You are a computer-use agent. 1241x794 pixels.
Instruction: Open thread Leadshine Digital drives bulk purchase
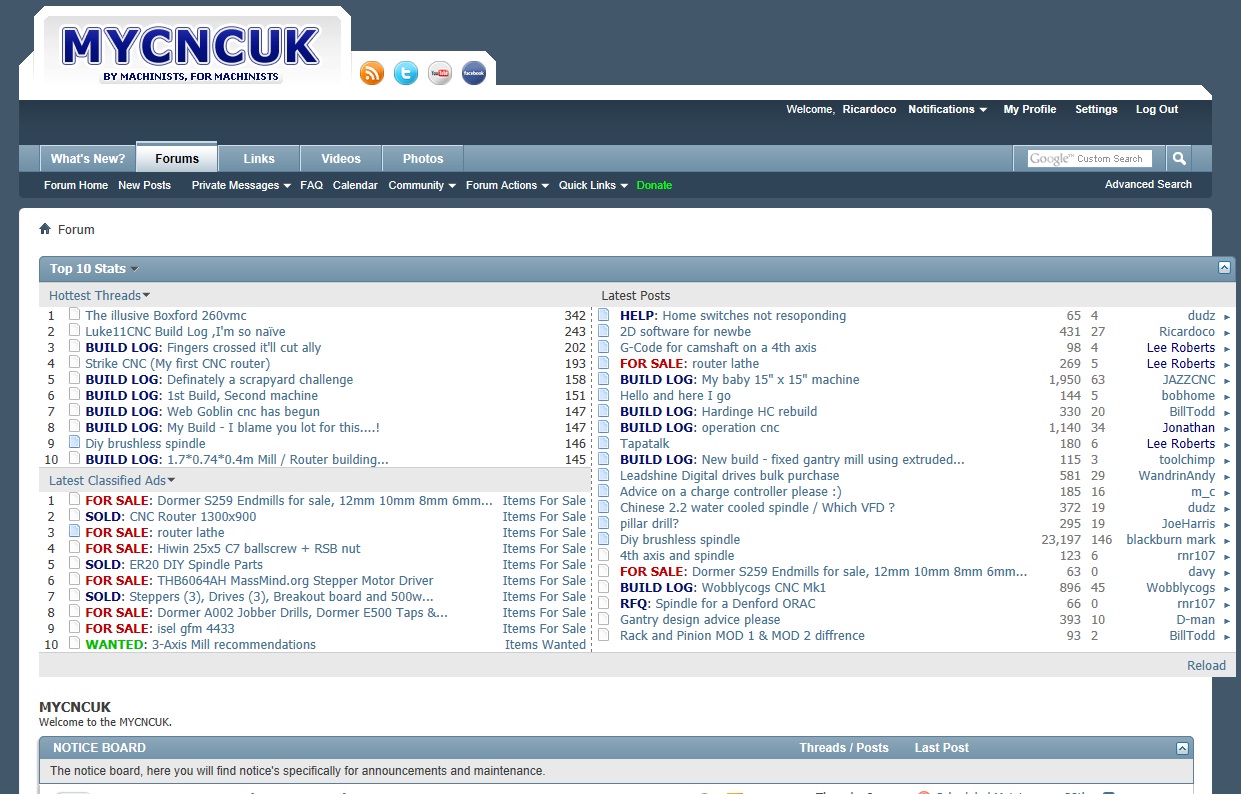729,475
